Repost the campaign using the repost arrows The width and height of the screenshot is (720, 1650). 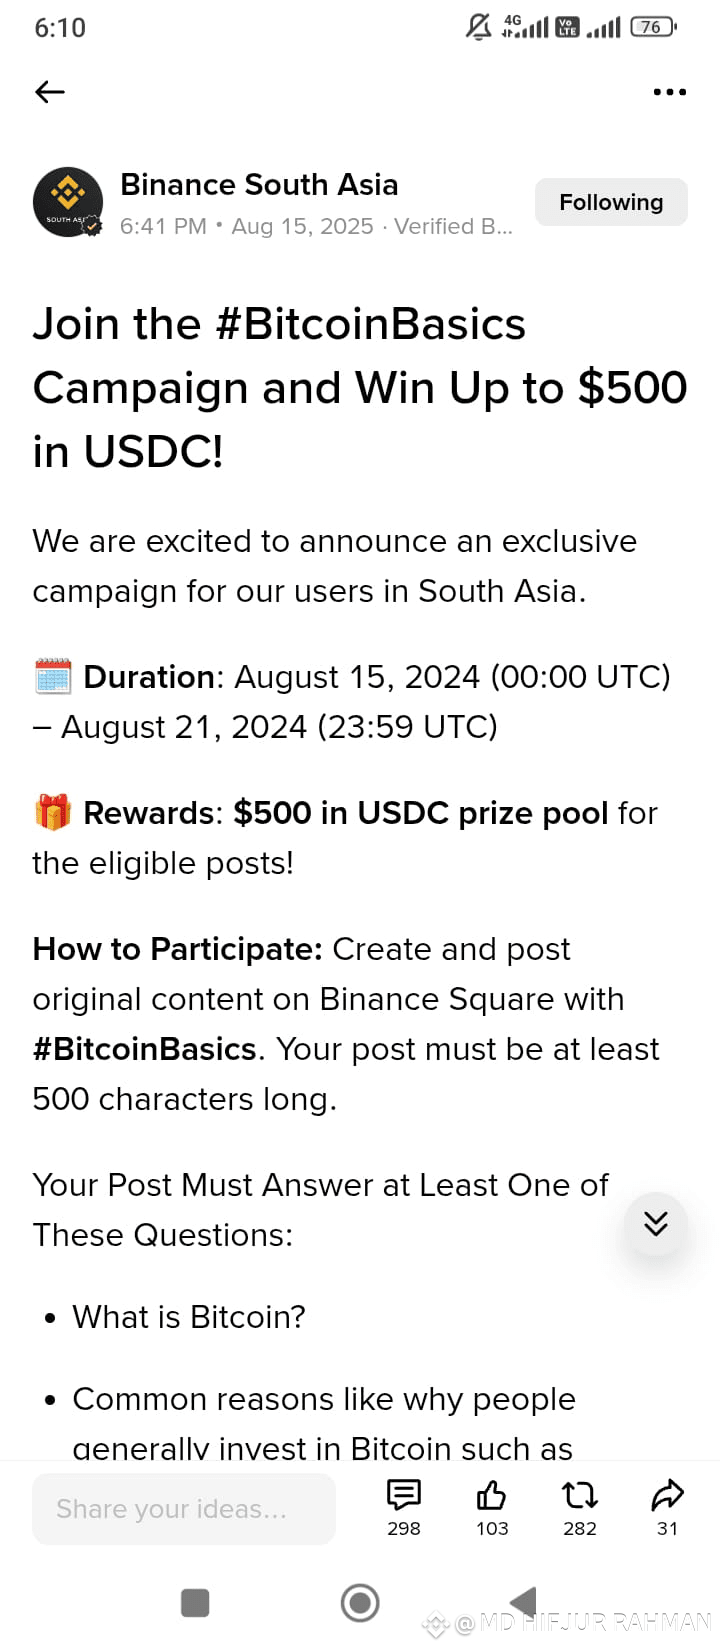(578, 1497)
